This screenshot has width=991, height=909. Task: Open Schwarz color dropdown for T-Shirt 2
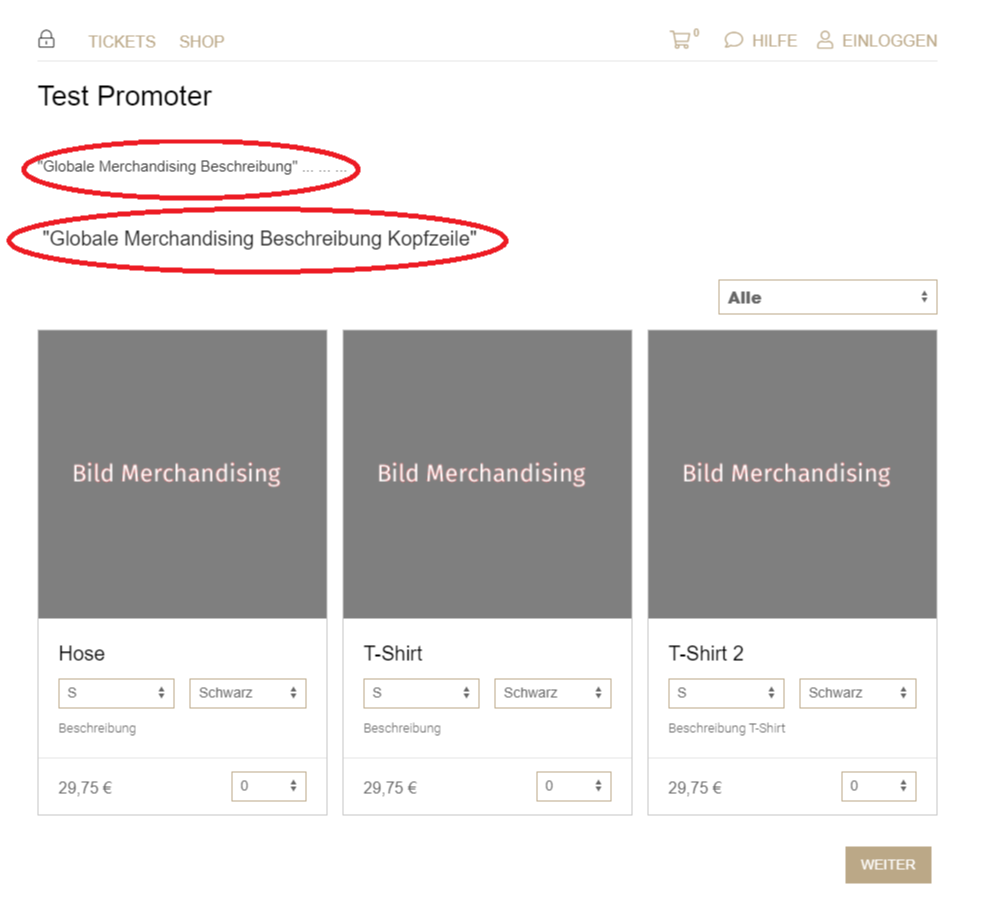(x=857, y=693)
